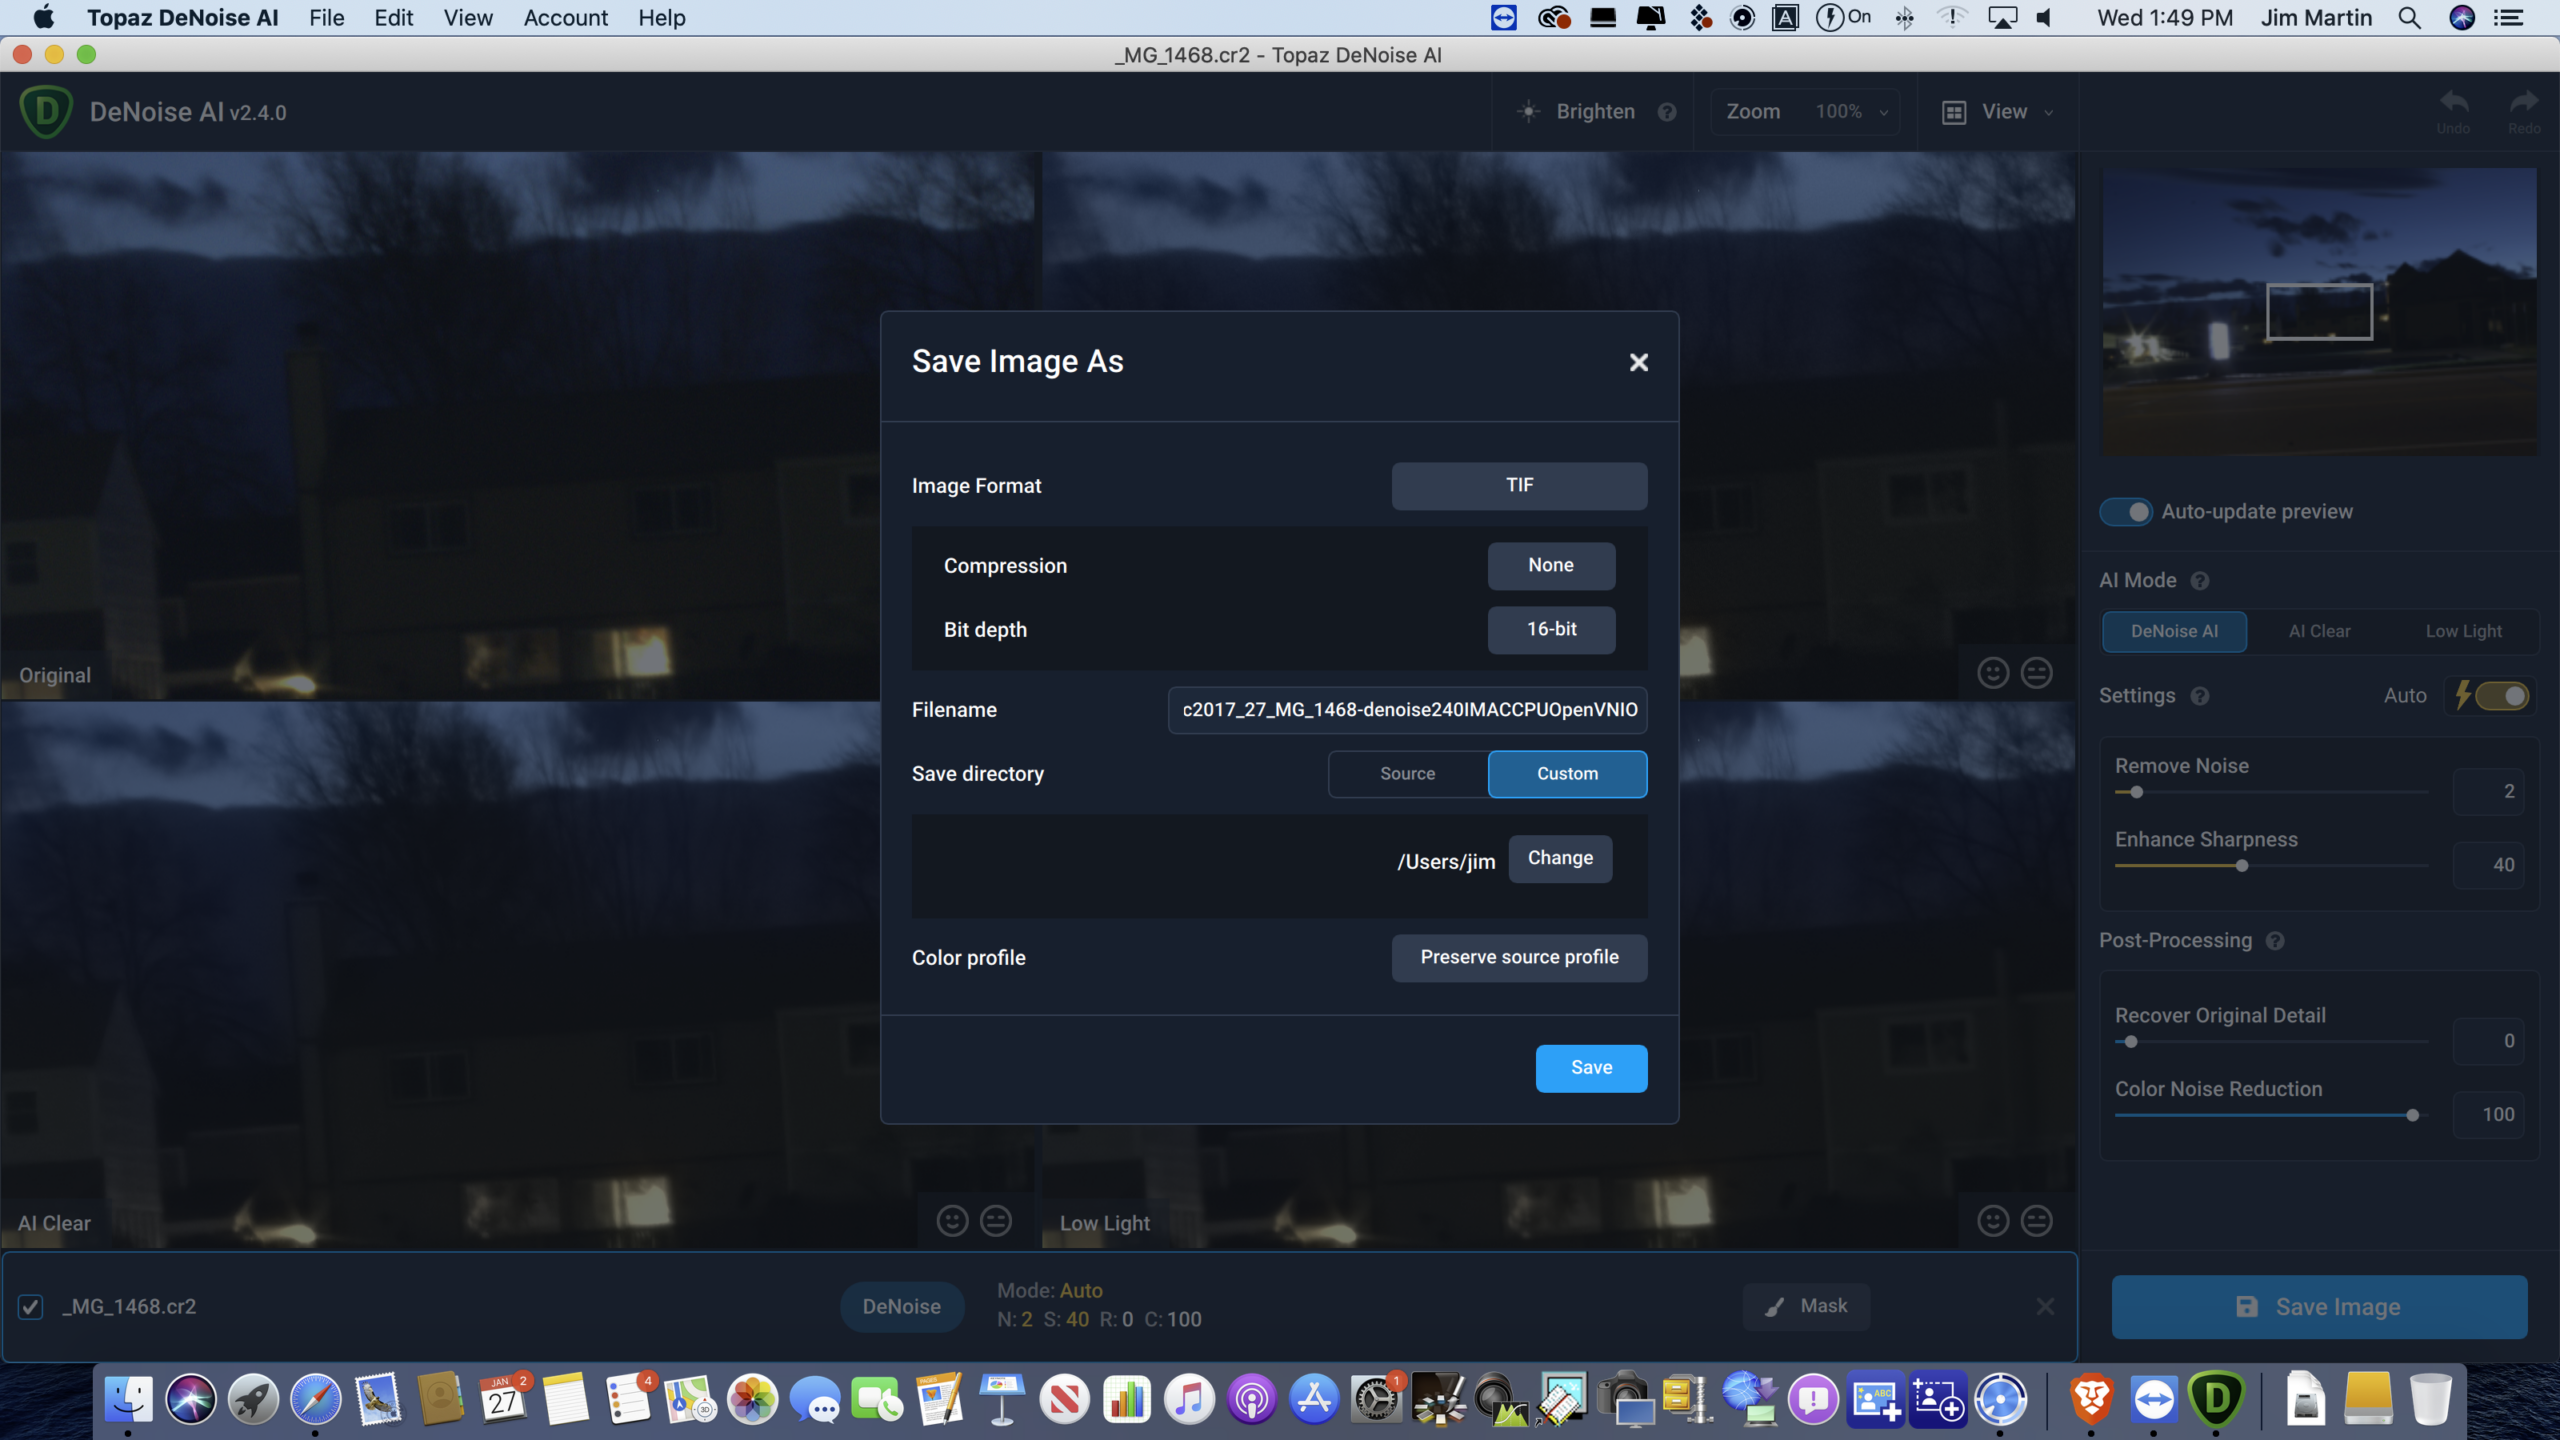Switch to the DeNoise AI mode tab
The width and height of the screenshot is (2560, 1440).
click(2174, 631)
